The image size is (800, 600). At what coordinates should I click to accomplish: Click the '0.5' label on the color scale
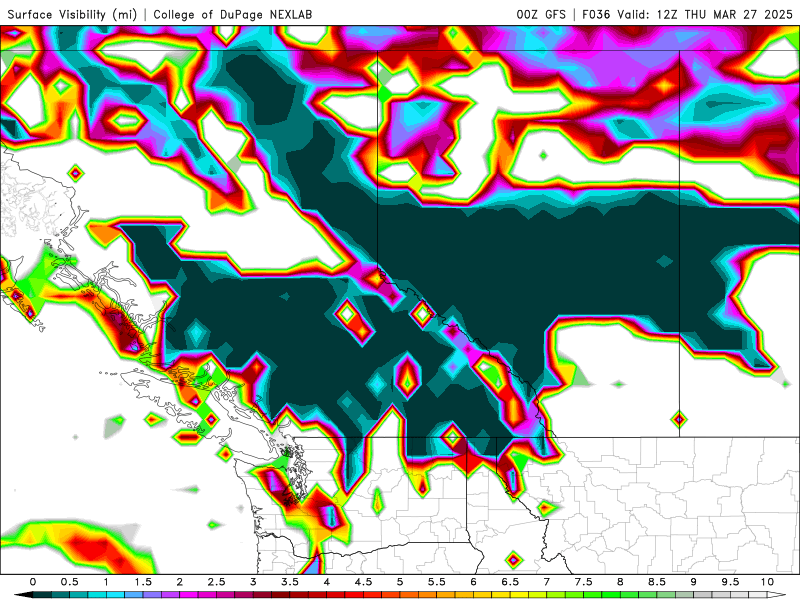pyautogui.click(x=69, y=582)
